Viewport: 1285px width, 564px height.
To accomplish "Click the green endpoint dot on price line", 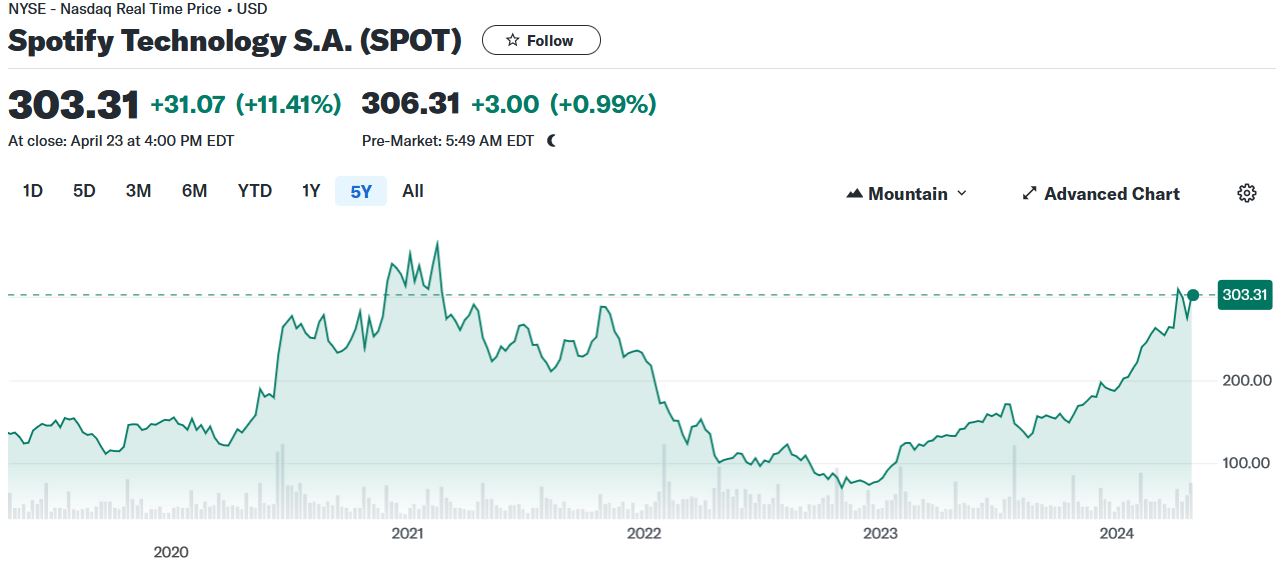I will coord(1193,295).
